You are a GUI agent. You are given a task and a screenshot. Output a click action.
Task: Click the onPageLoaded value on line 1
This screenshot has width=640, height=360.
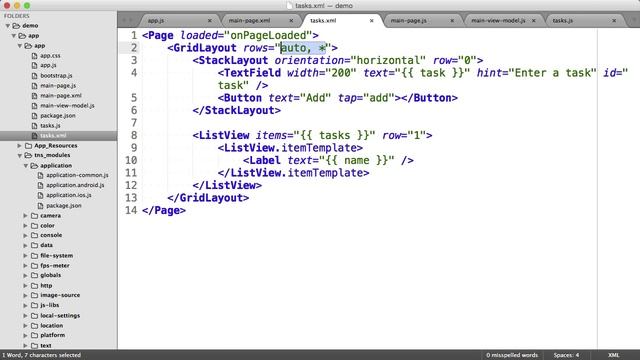pyautogui.click(x=268, y=36)
